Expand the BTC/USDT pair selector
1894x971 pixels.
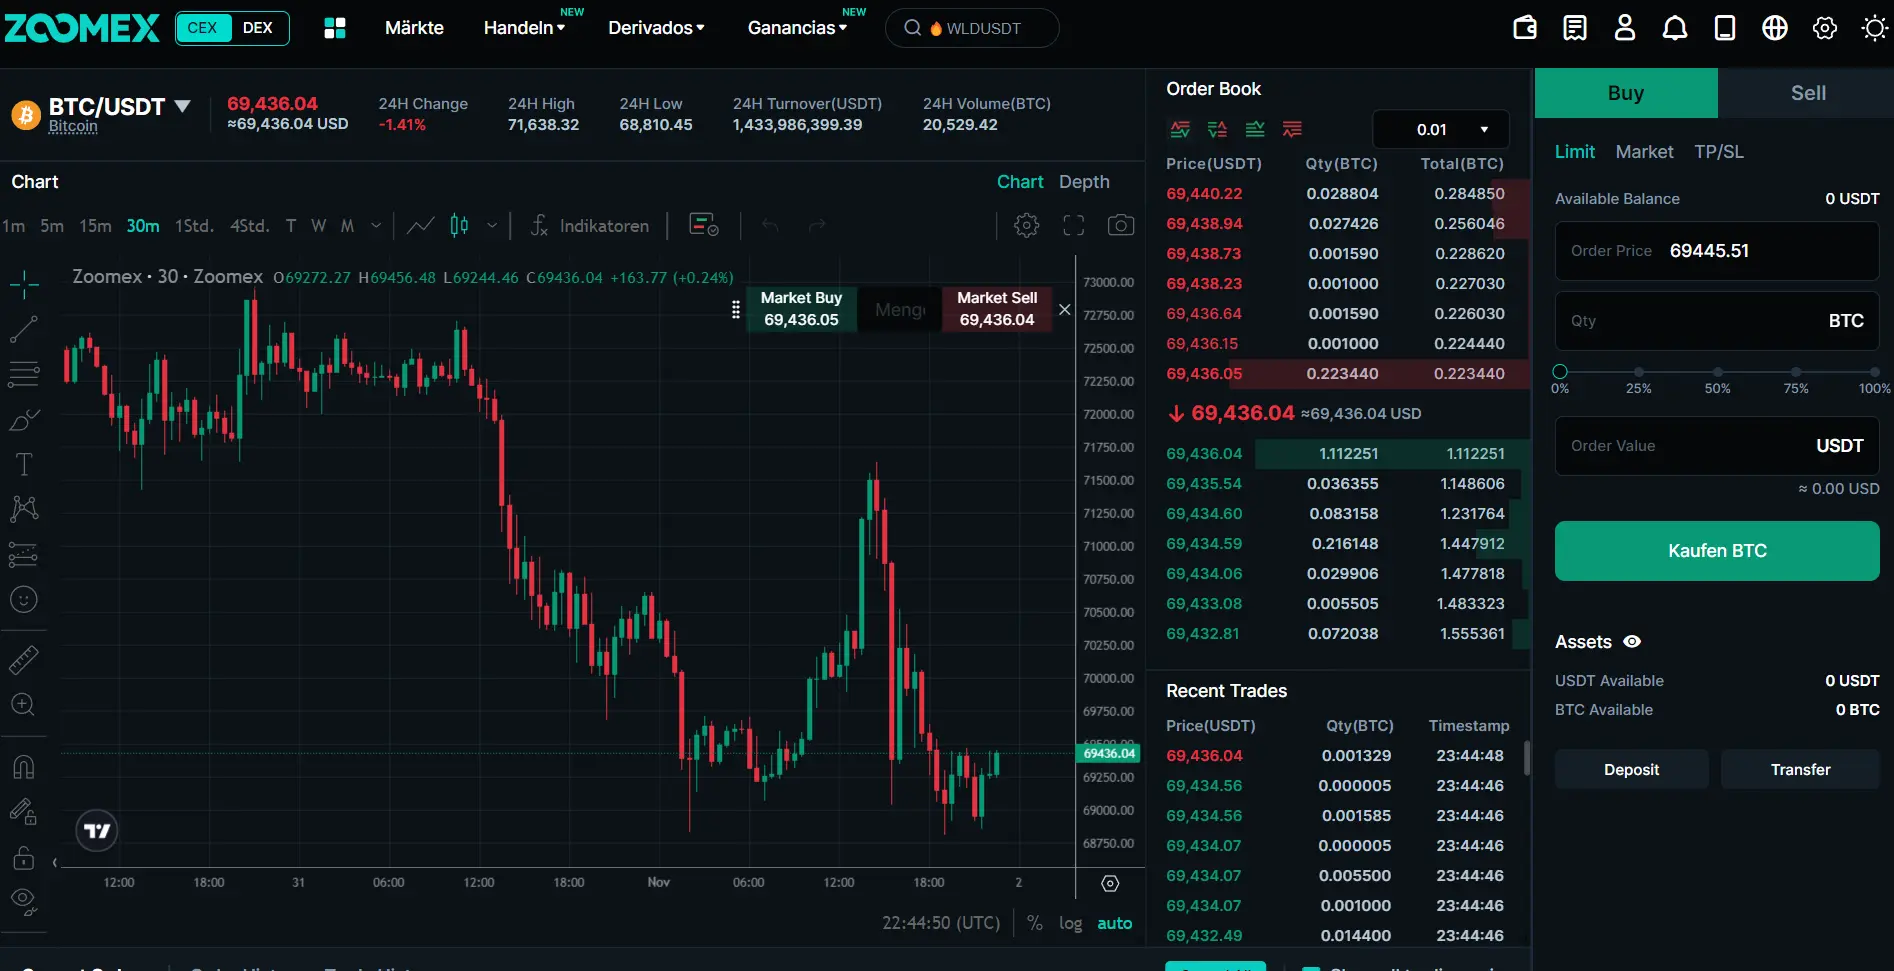click(182, 106)
